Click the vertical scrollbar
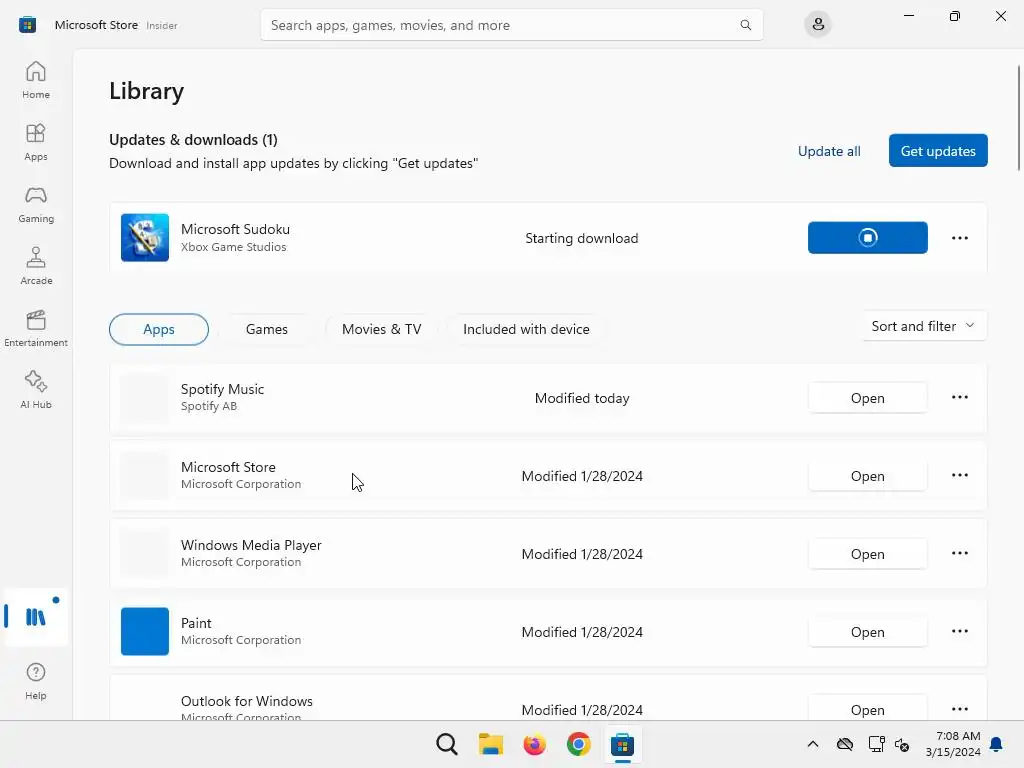 pos(1018,118)
